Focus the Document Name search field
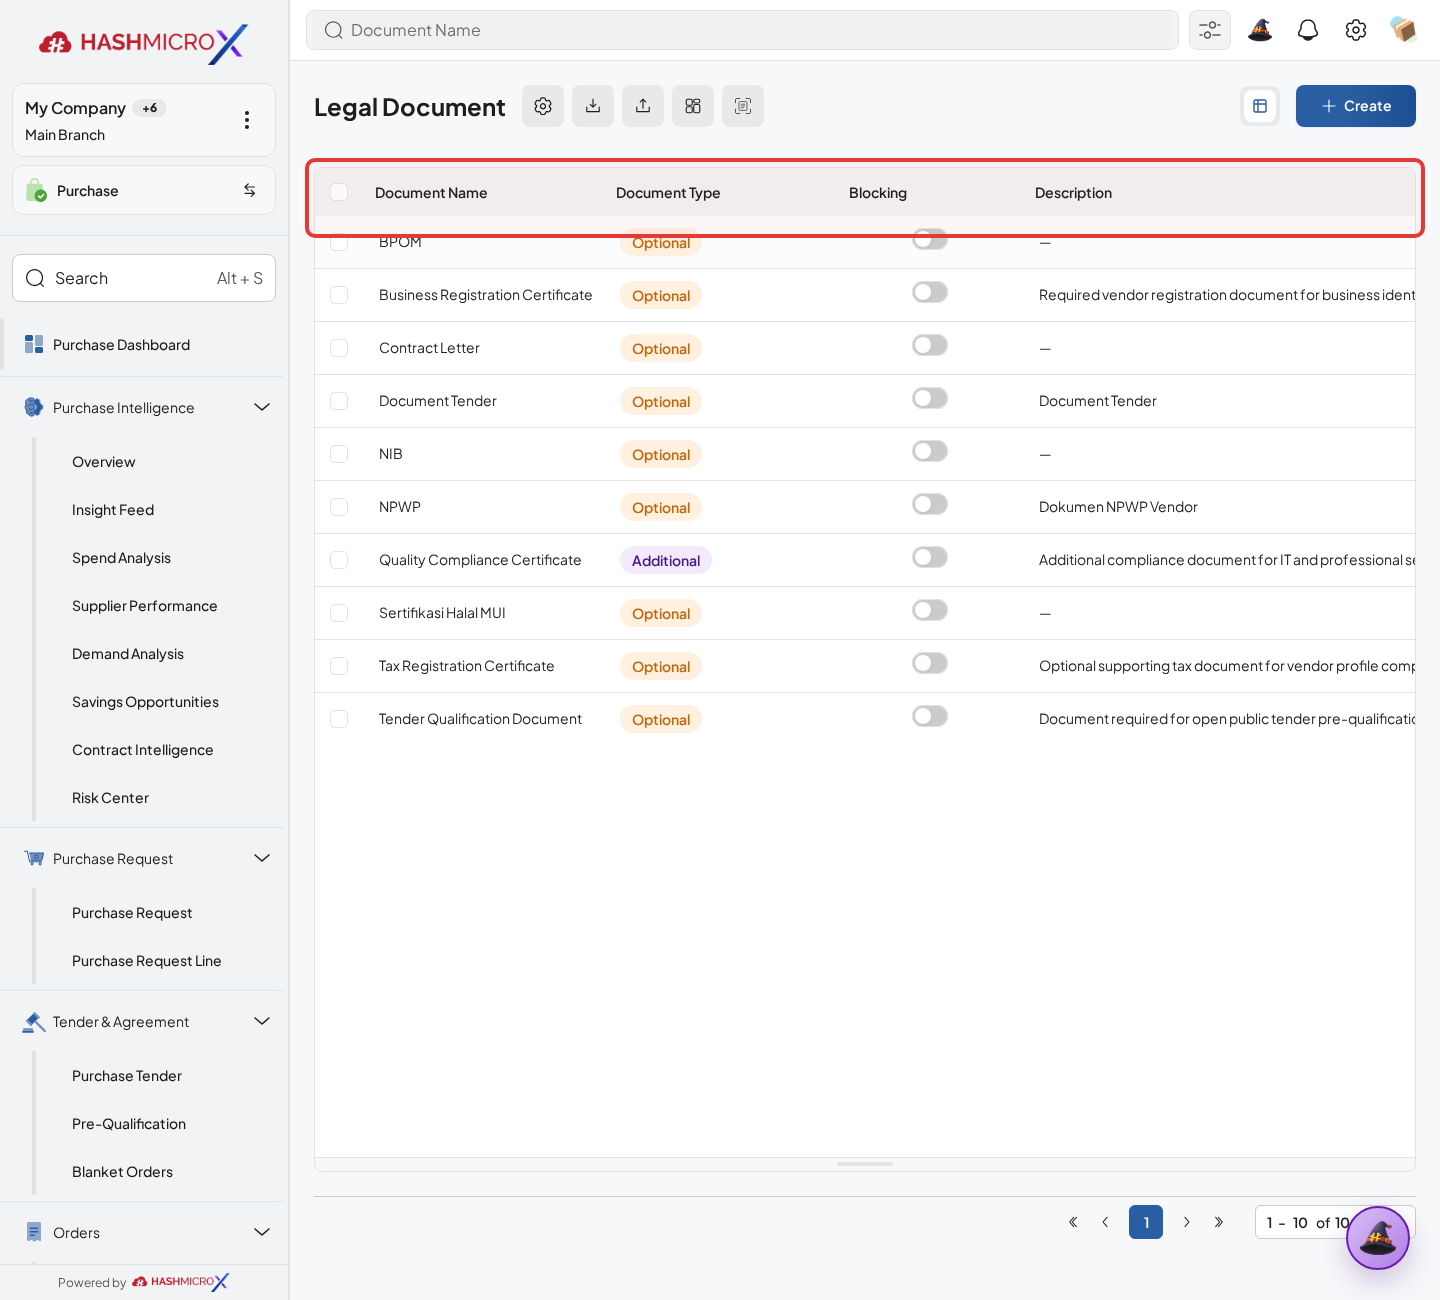Viewport: 1440px width, 1300px height. [742, 30]
